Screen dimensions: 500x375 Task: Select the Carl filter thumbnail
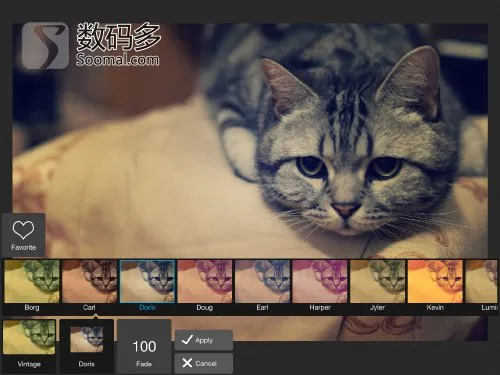click(89, 282)
